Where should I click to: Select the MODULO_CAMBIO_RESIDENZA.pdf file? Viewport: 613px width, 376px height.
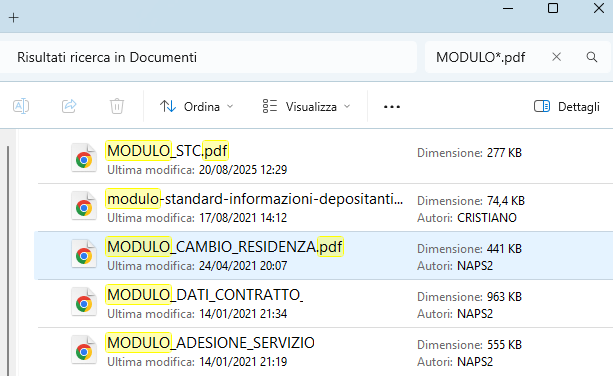(324, 256)
